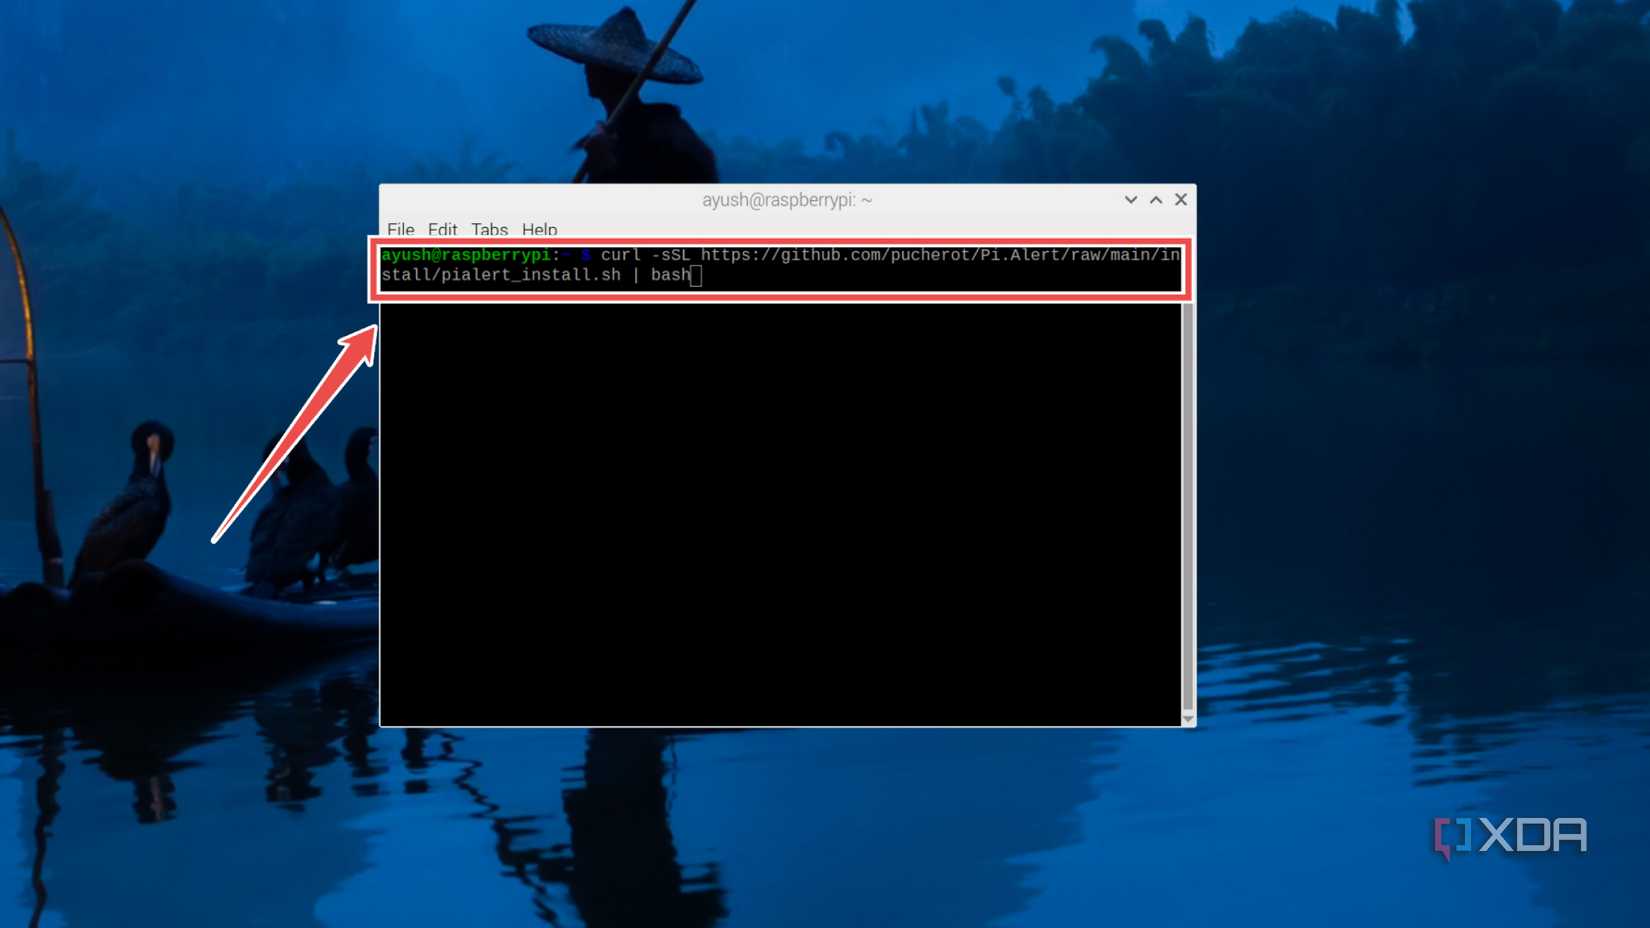Click the terminal scrollbar track

pos(1187,500)
